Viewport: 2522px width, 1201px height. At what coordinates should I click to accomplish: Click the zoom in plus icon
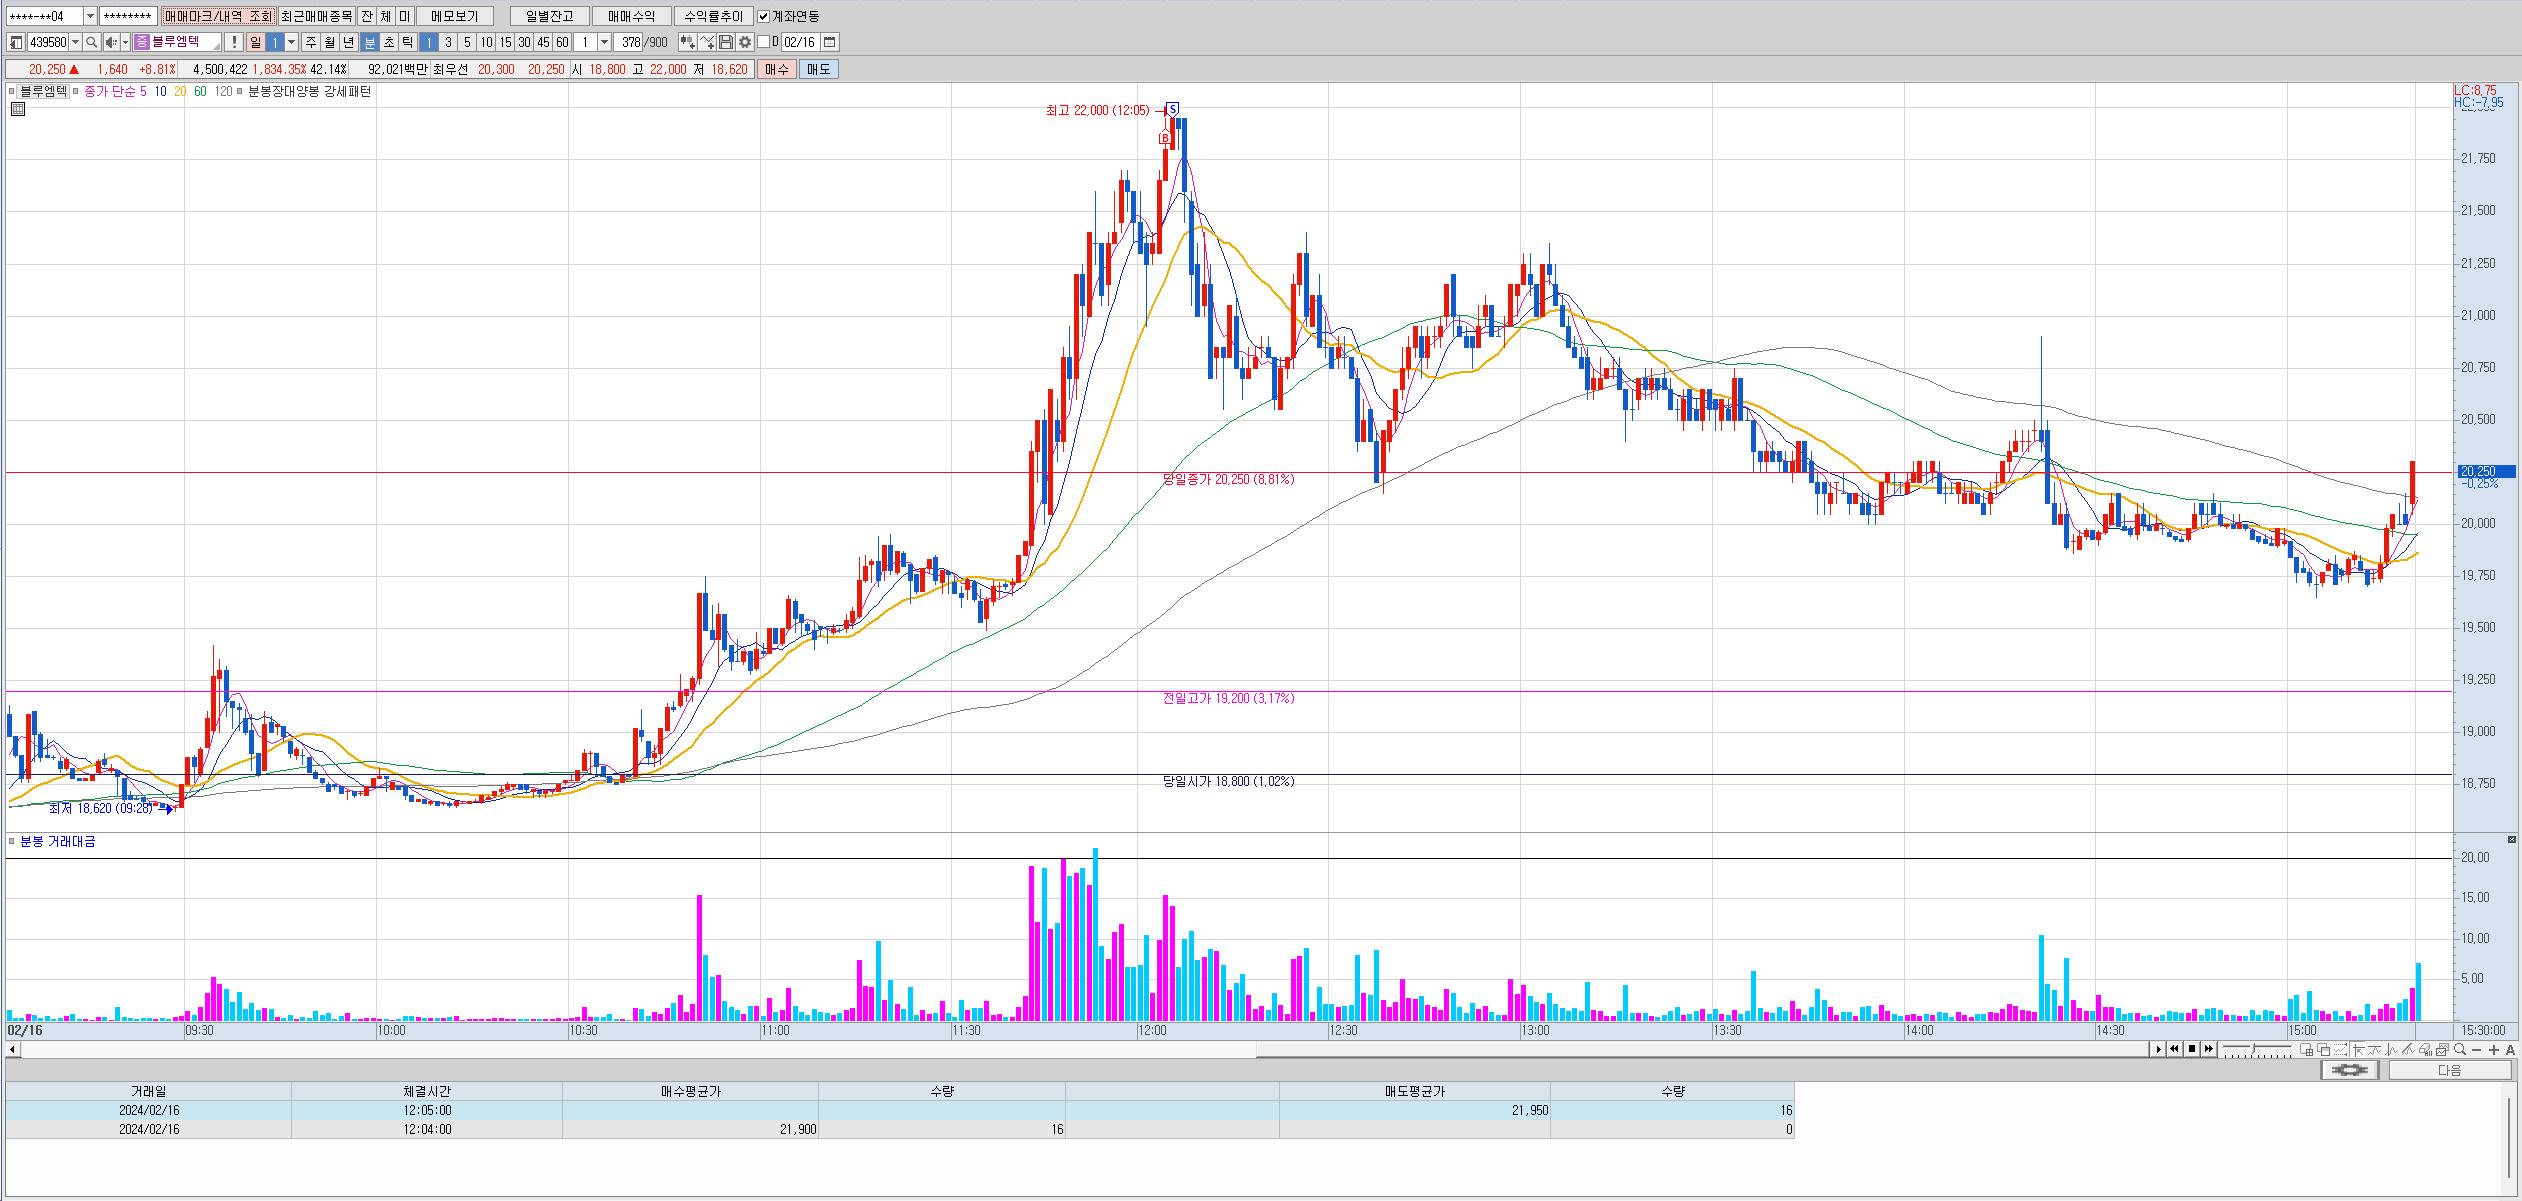click(2493, 1049)
